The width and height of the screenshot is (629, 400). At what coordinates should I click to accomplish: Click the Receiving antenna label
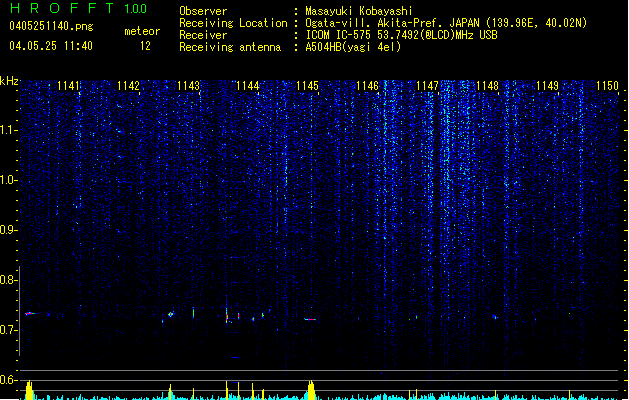230,47
